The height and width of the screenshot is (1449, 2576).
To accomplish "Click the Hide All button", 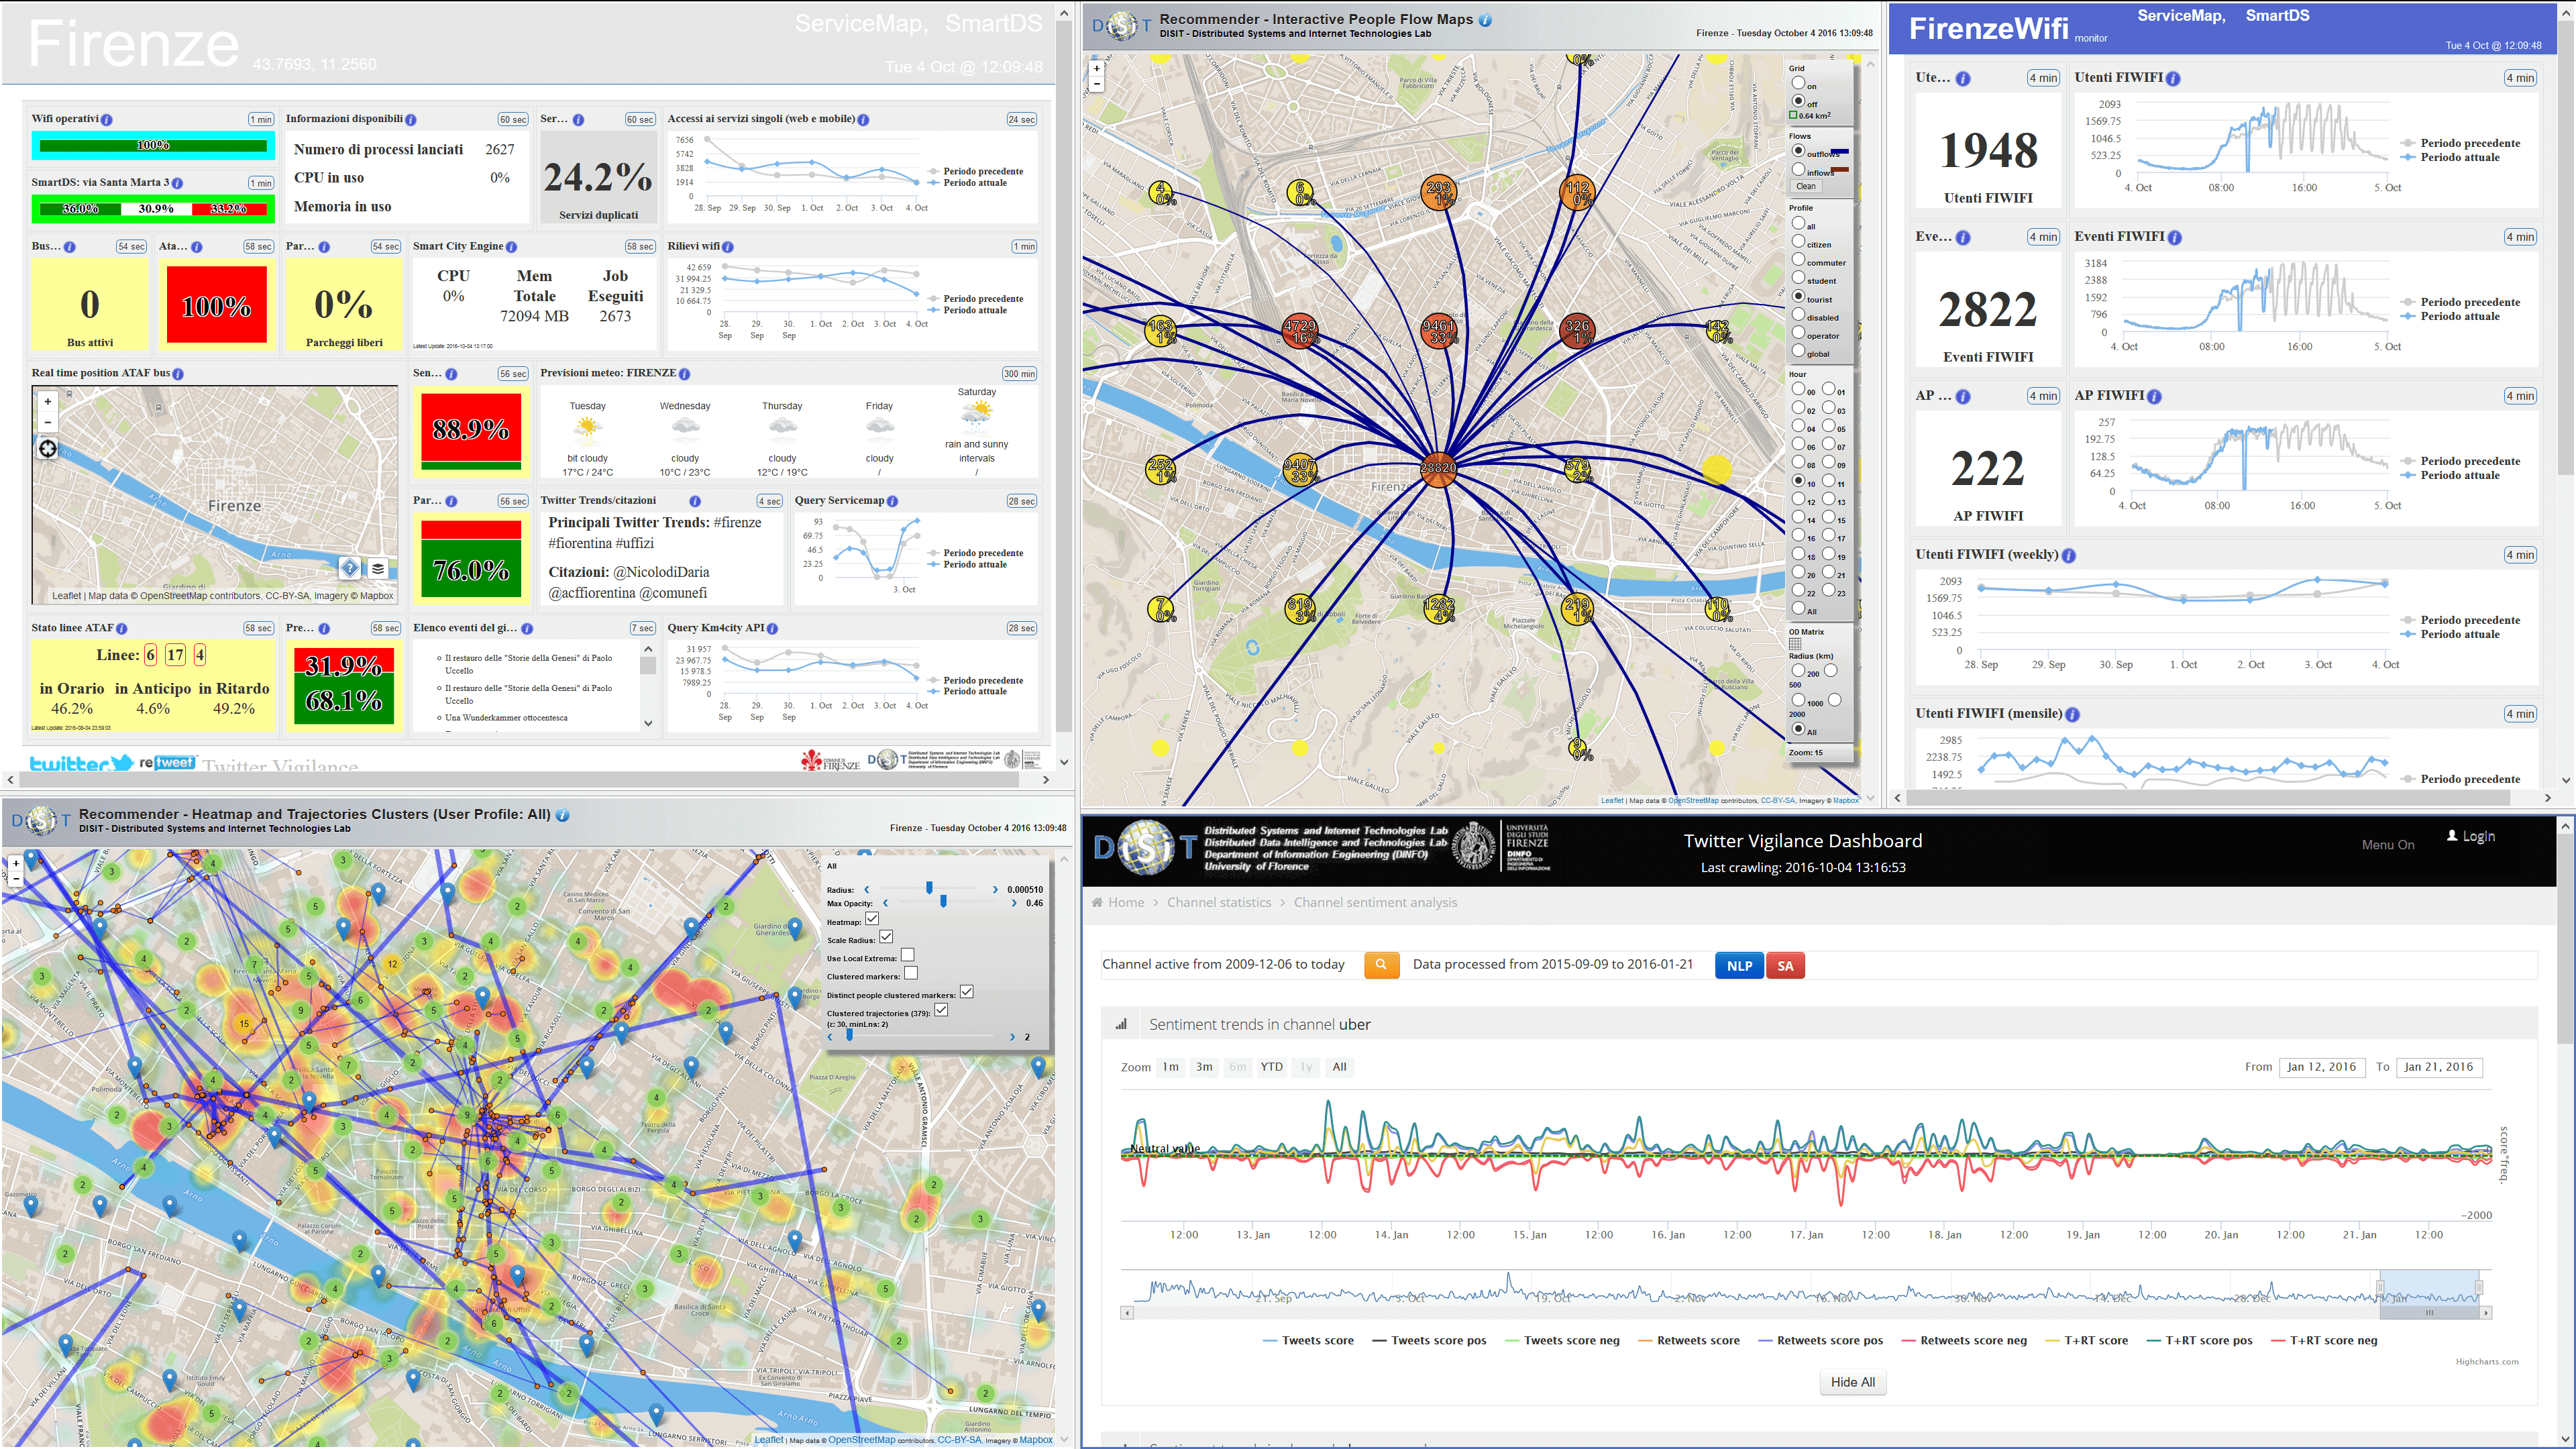I will tap(1852, 1382).
